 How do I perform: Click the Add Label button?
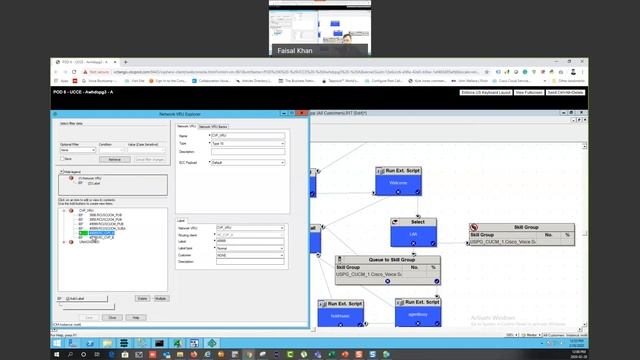[82, 299]
